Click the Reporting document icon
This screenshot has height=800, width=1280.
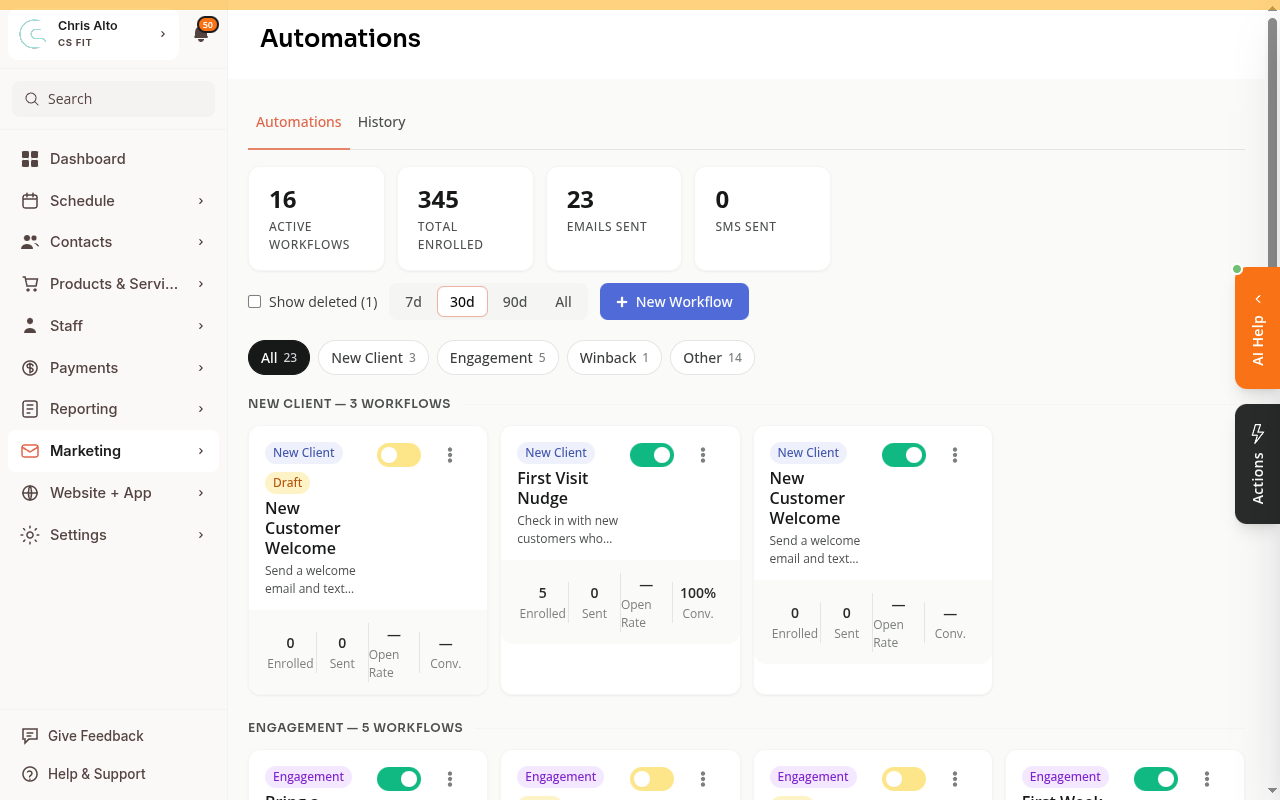30,409
